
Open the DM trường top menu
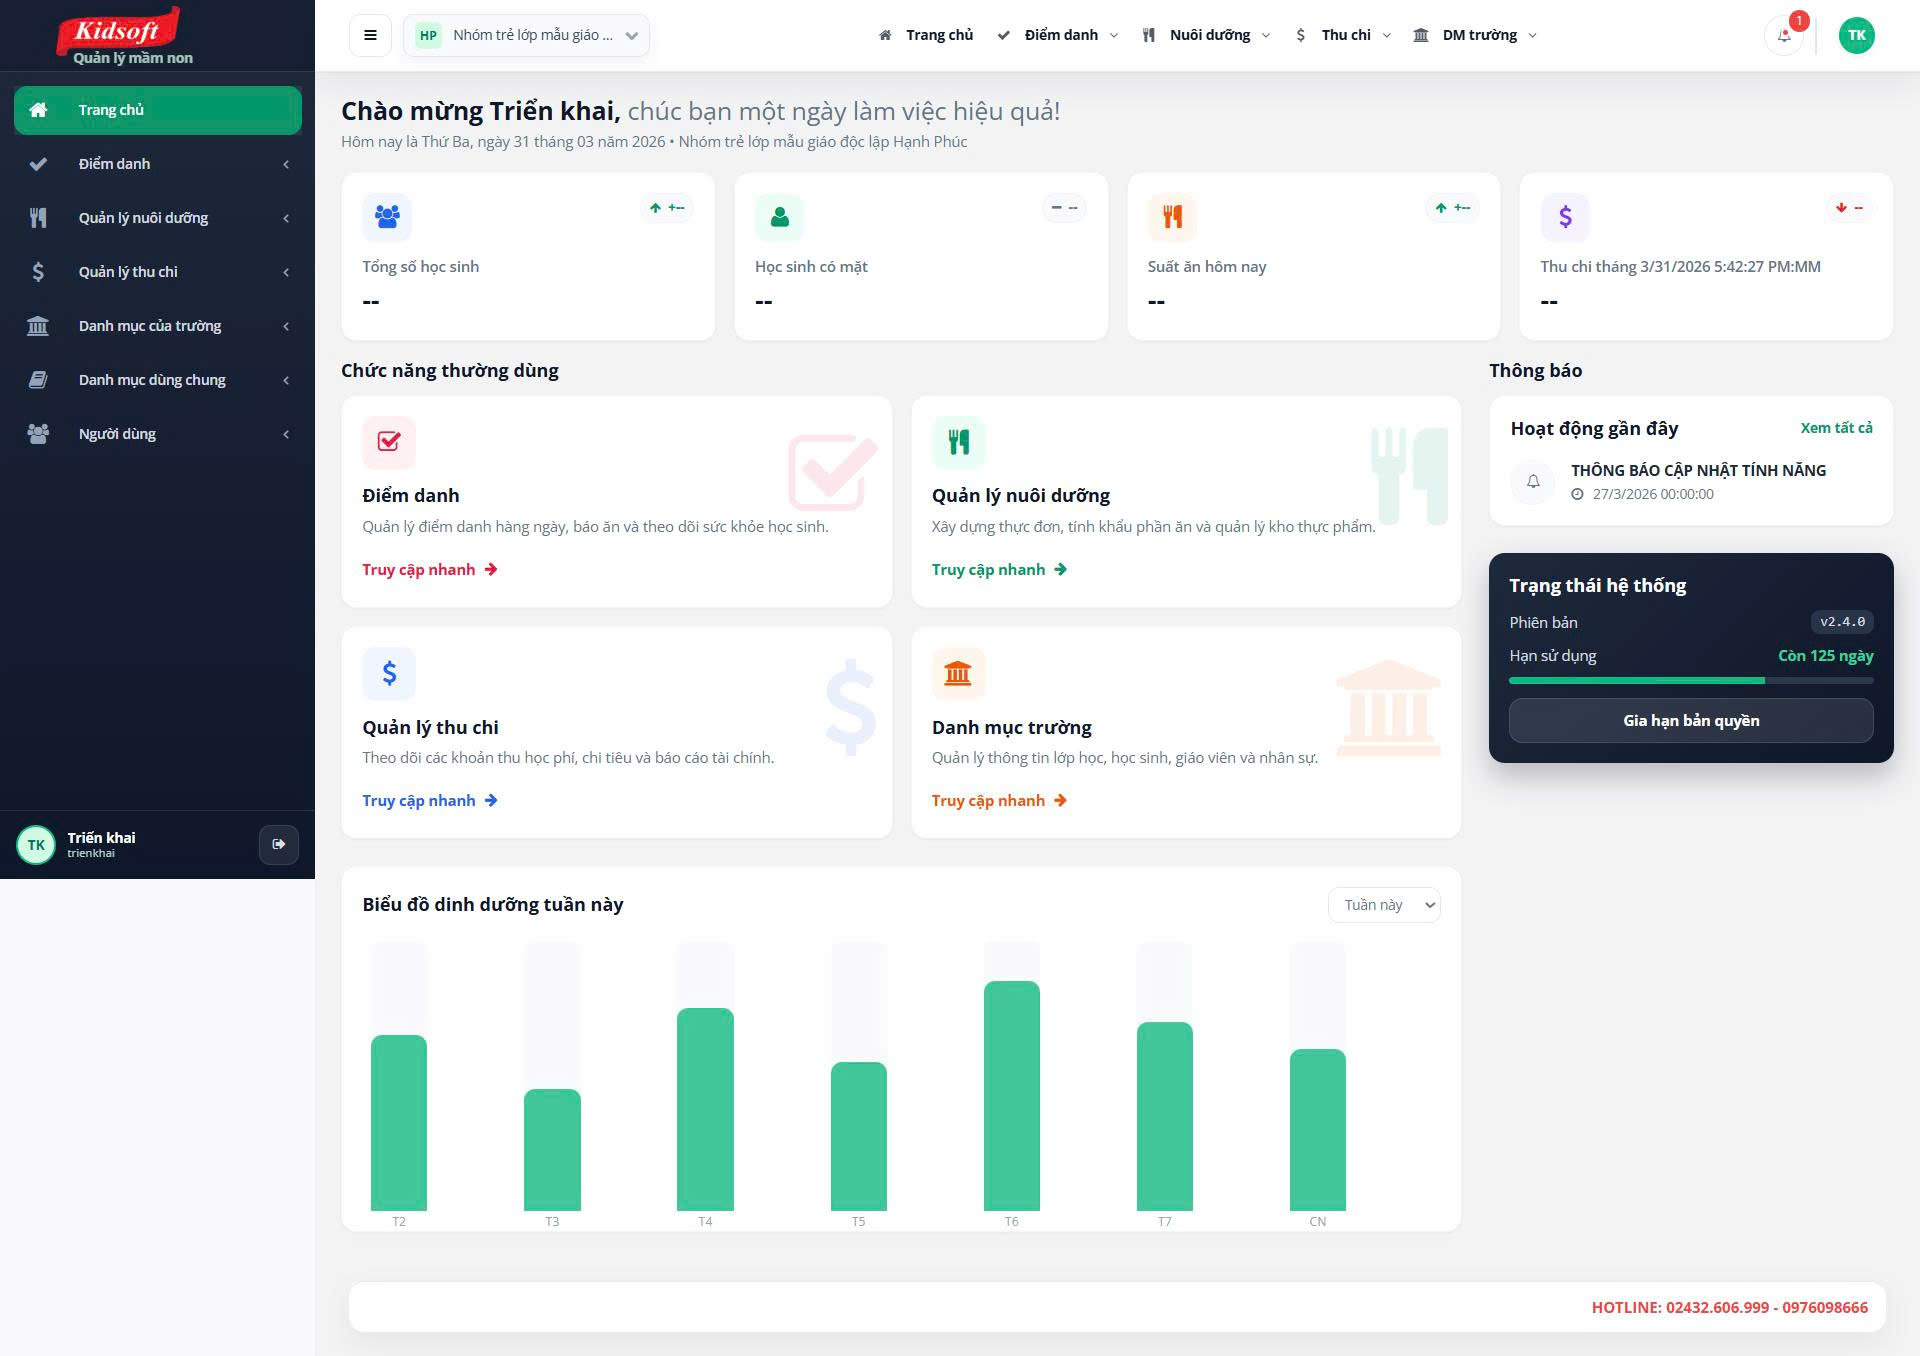(x=1478, y=35)
